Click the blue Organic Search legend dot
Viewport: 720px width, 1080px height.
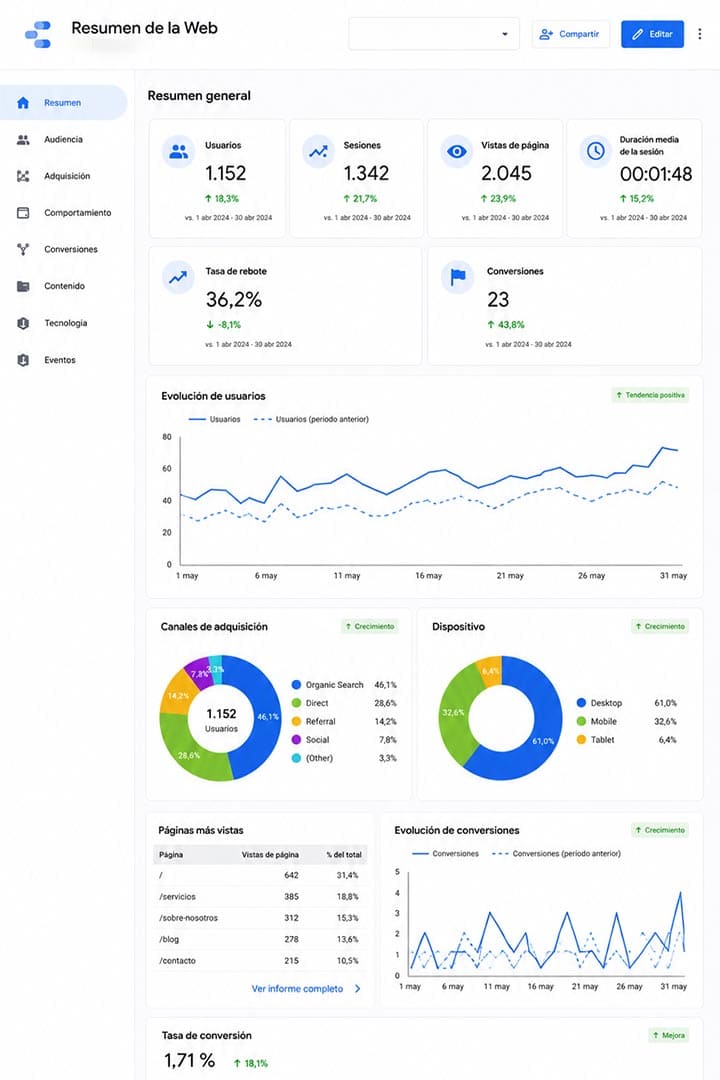(296, 685)
